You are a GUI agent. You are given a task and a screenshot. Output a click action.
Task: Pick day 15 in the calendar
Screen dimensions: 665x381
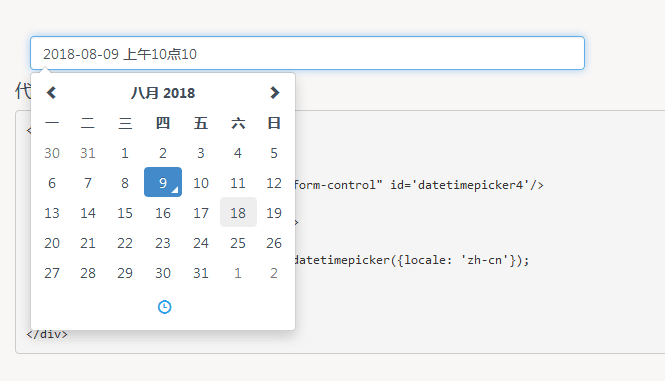[125, 213]
